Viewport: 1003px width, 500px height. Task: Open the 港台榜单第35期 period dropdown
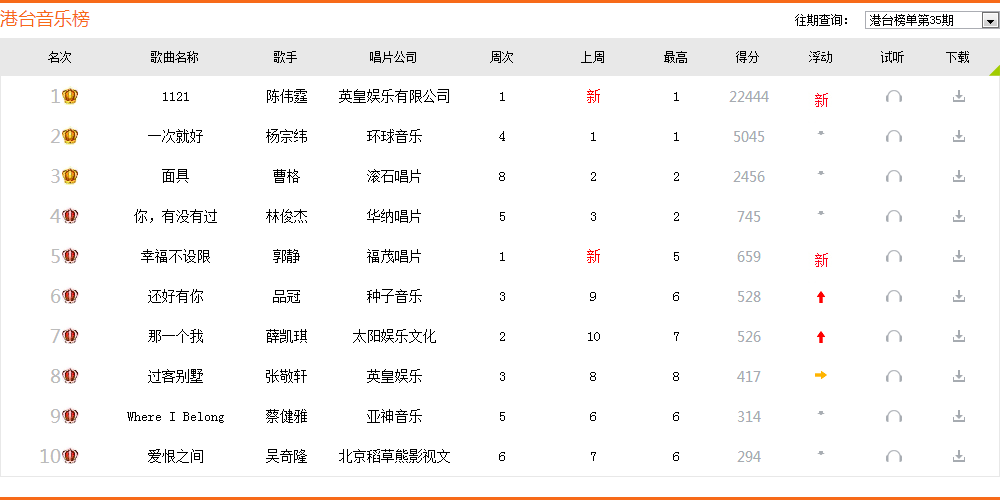click(931, 20)
